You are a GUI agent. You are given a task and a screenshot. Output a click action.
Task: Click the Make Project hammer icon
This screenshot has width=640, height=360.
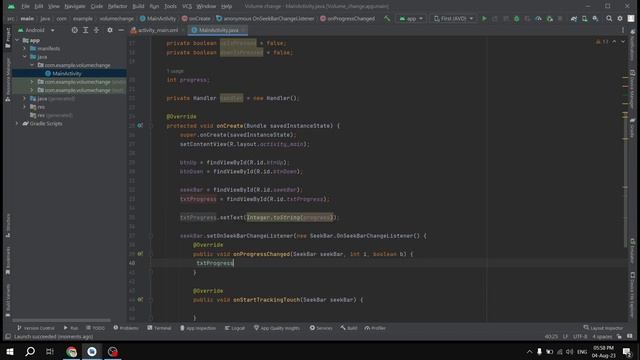coord(387,18)
